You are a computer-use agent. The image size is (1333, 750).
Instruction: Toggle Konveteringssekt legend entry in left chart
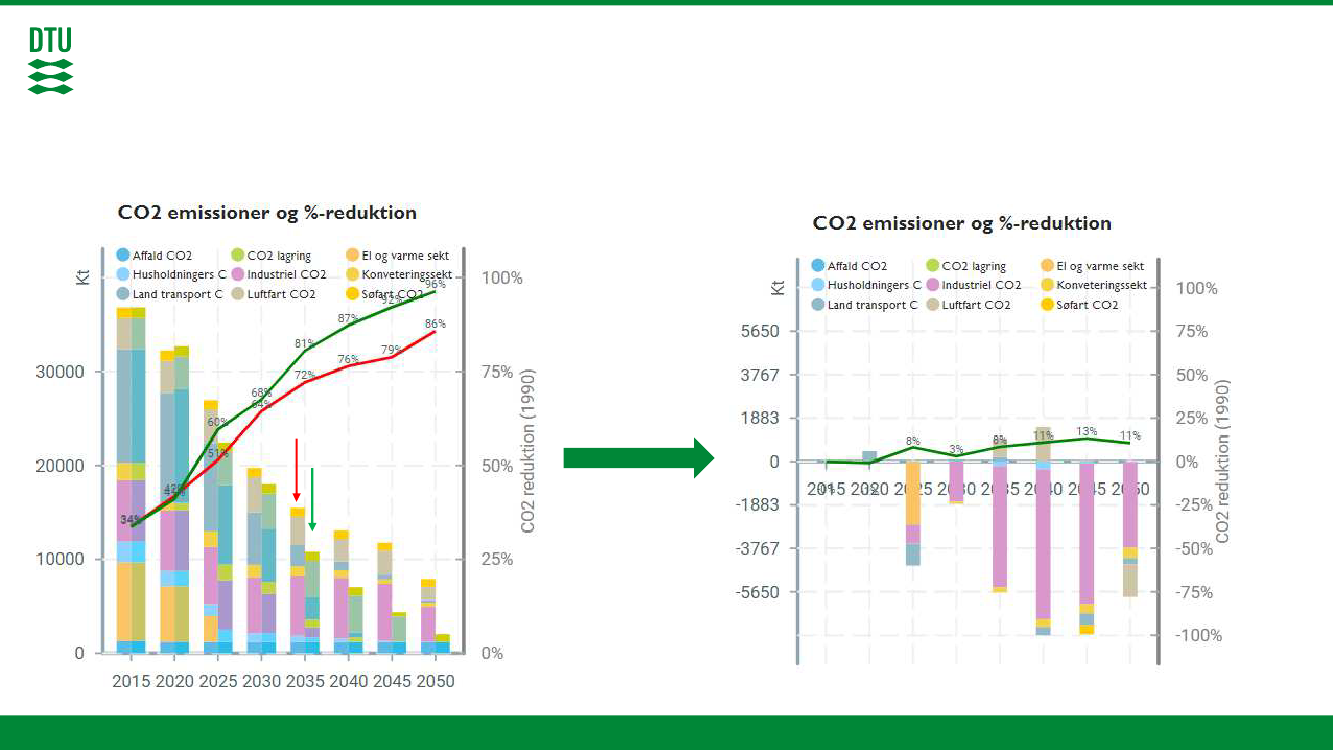pos(399,274)
